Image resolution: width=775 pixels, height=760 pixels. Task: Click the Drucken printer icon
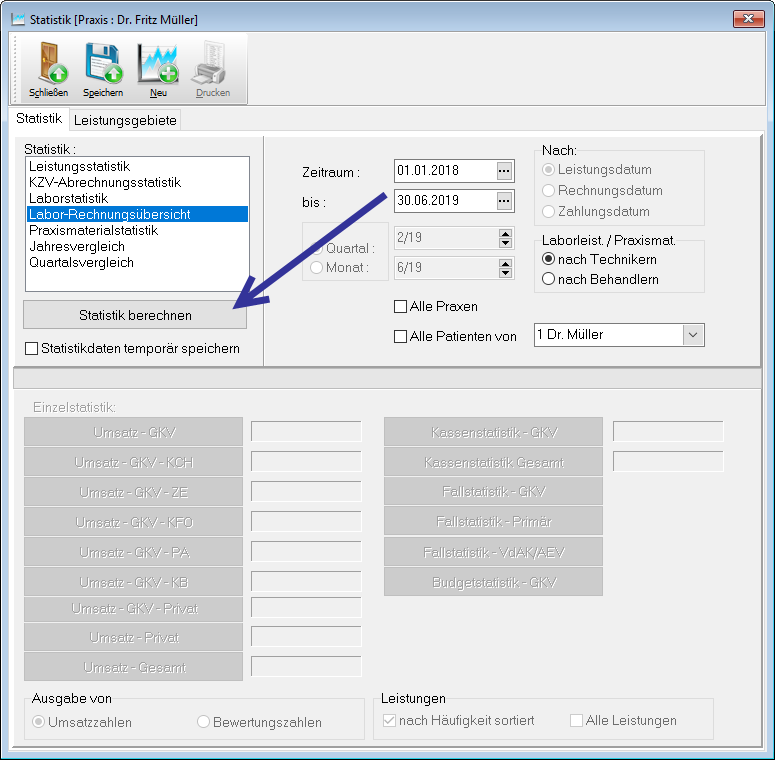pyautogui.click(x=212, y=63)
